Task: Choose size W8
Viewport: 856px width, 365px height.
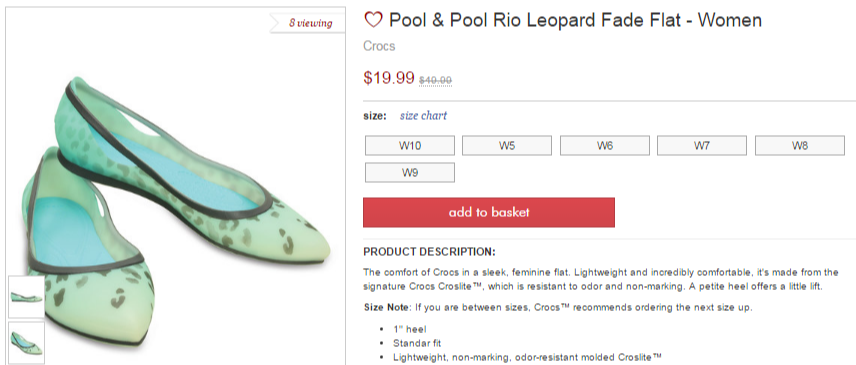Action: click(800, 146)
